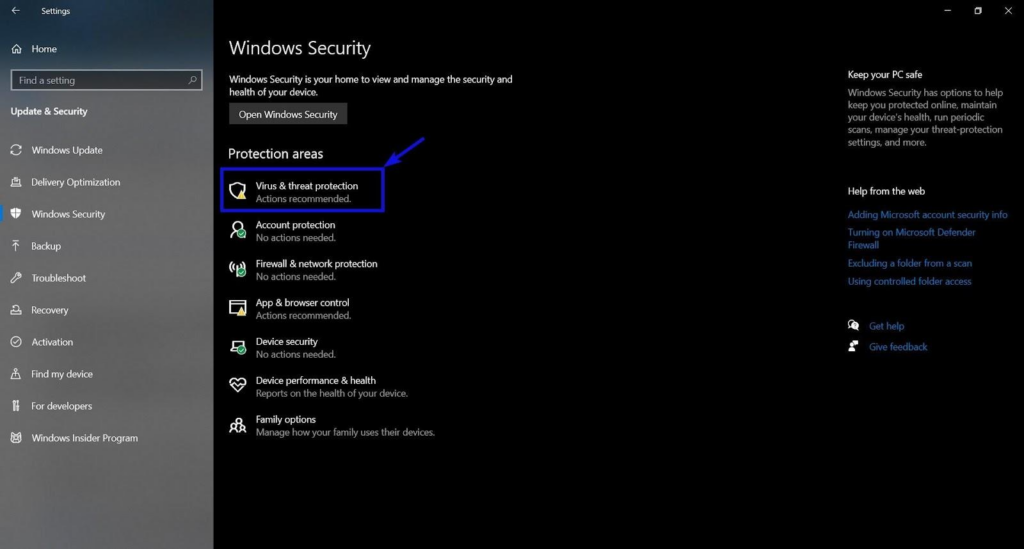The height and width of the screenshot is (549, 1024).
Task: Open Windows Update in the sidebar
Action: point(66,150)
